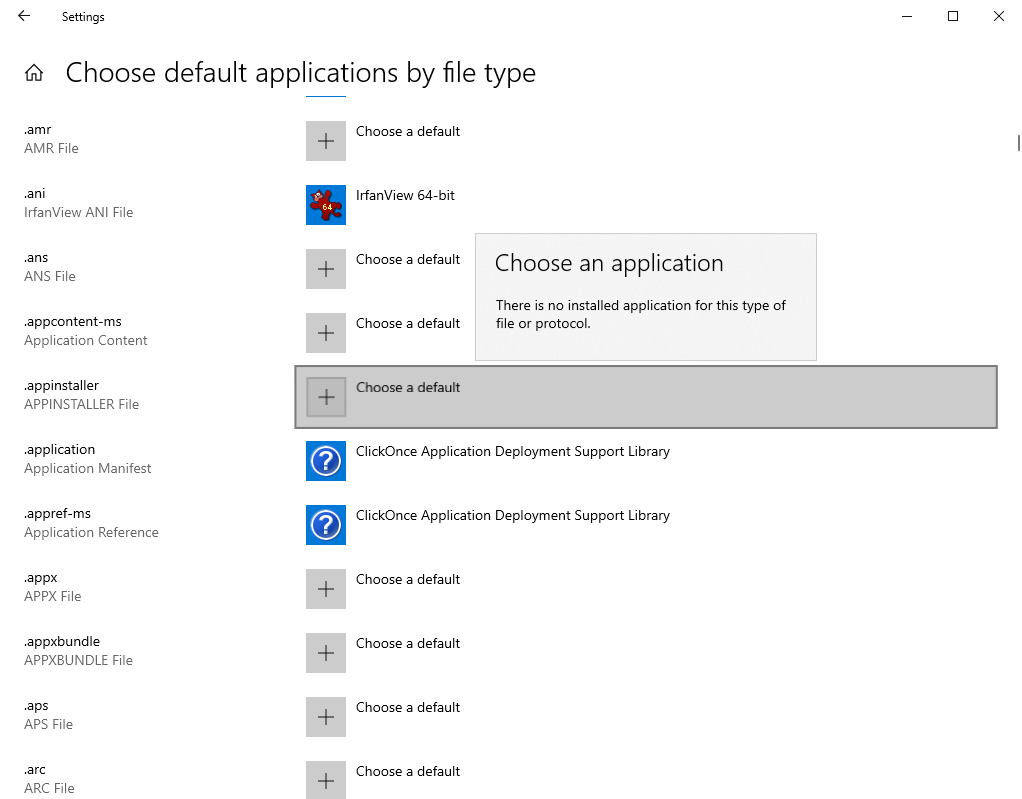Click the plus icon for .appinstaller

coord(326,397)
